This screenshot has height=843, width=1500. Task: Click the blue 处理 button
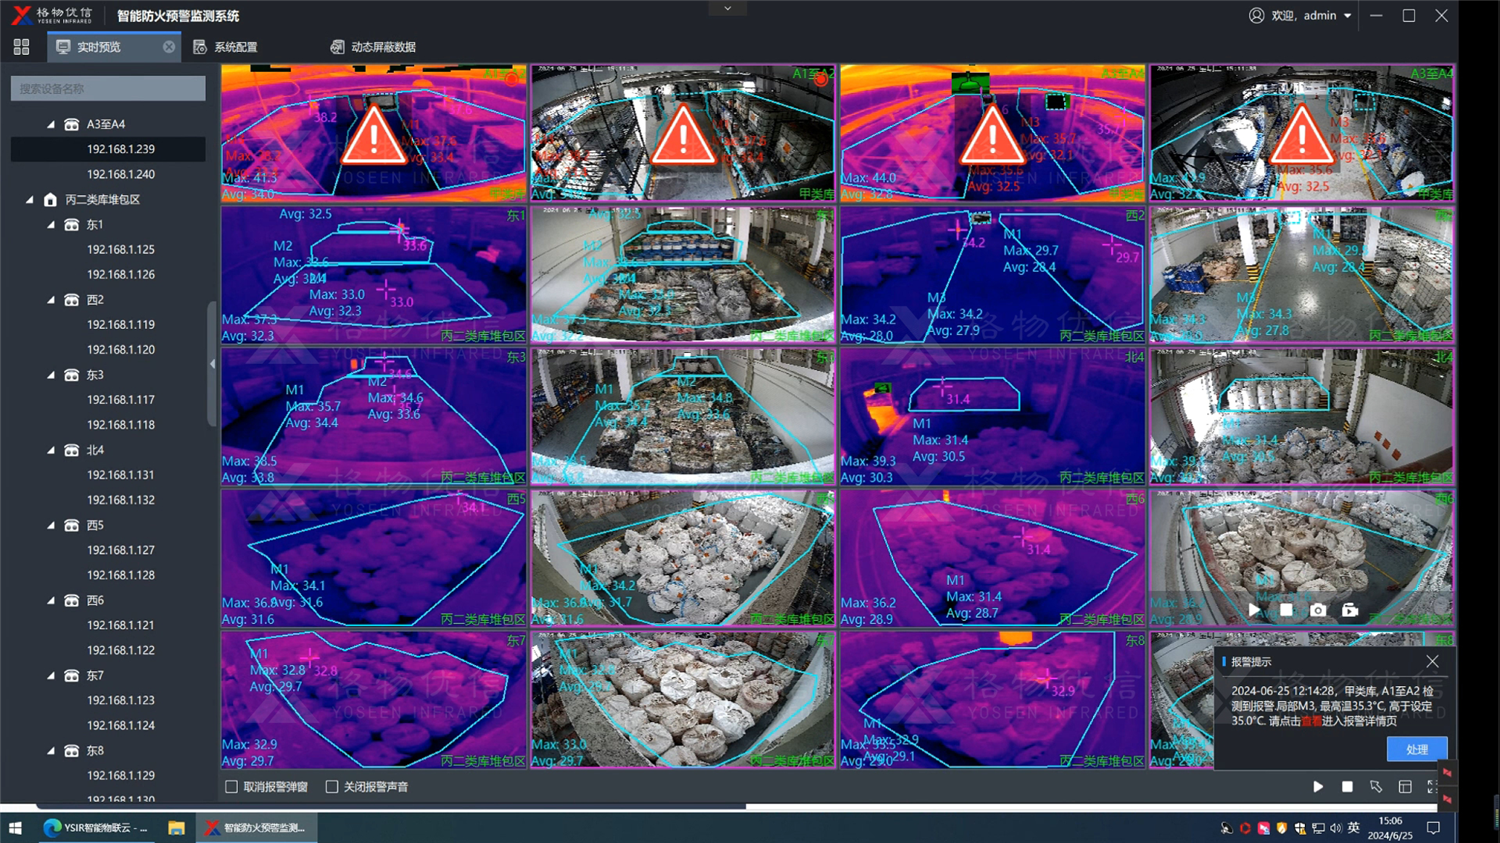pos(1416,749)
